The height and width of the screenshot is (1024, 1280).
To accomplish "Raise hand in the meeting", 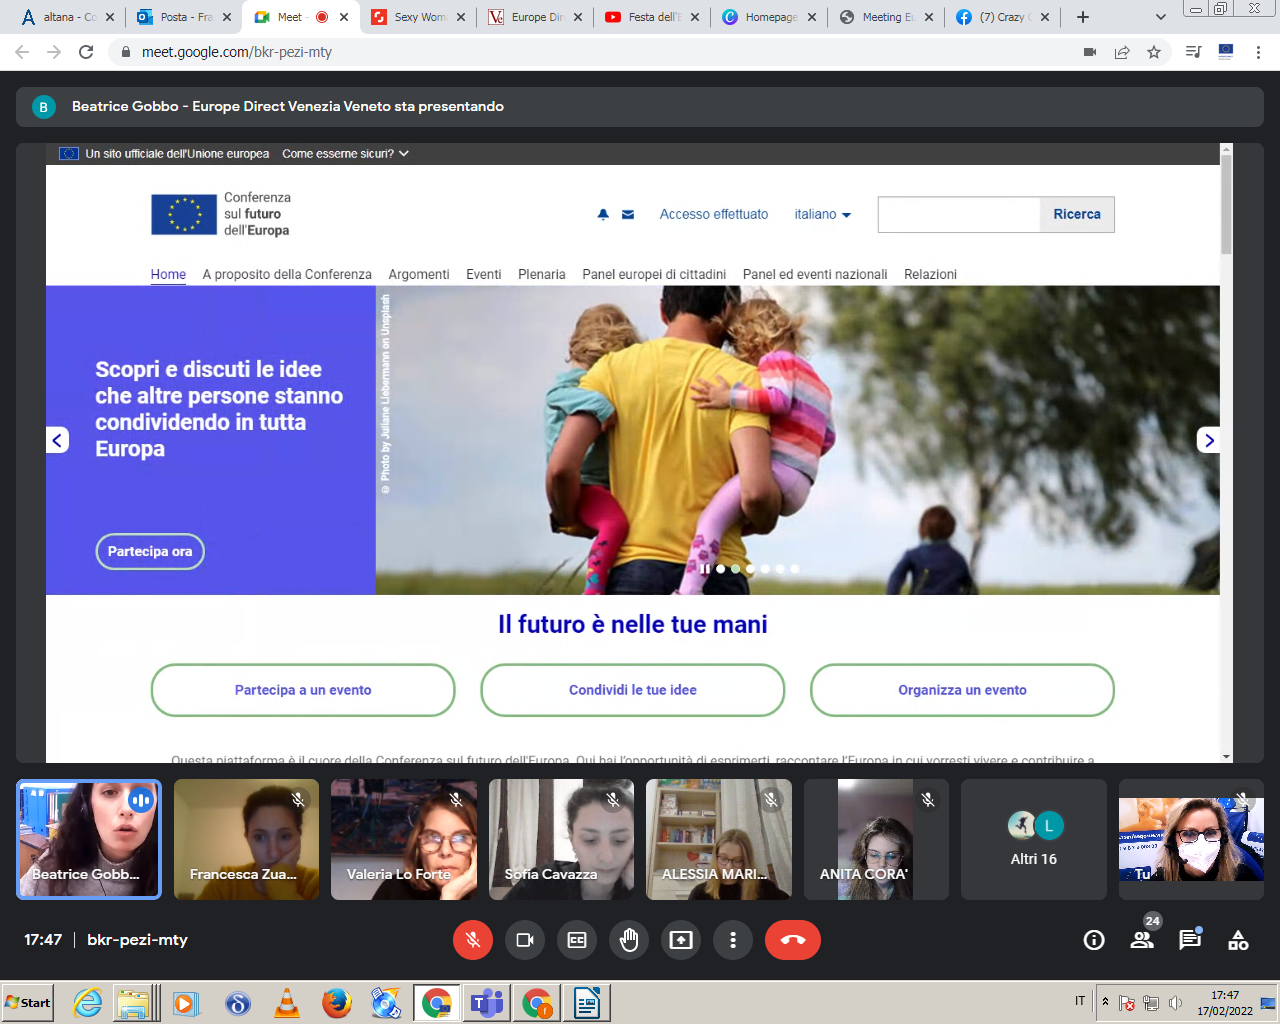I will point(629,940).
